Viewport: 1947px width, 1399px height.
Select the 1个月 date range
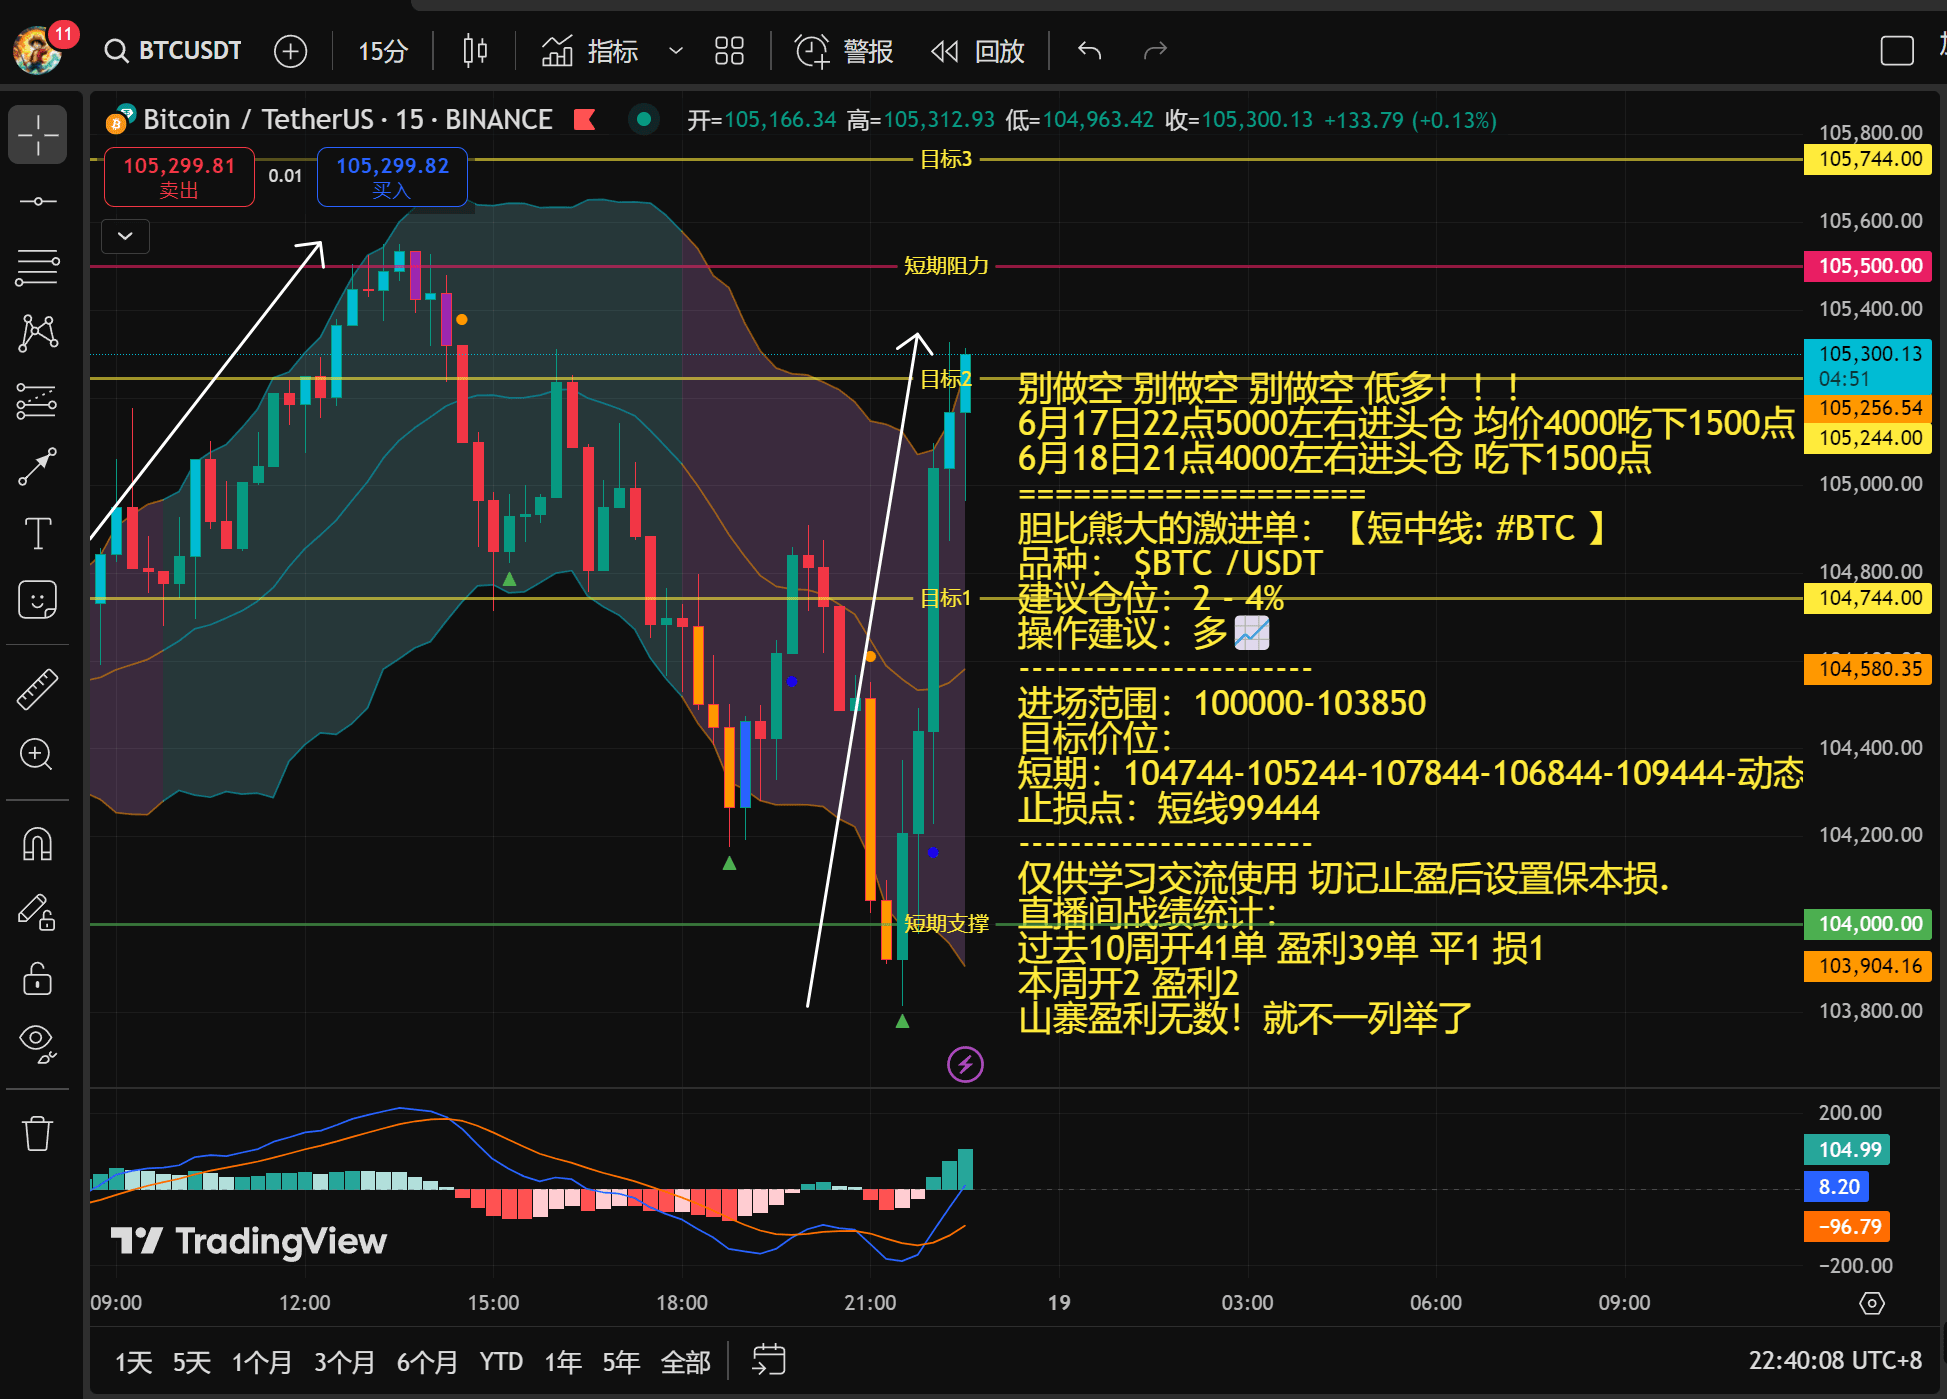click(x=262, y=1362)
